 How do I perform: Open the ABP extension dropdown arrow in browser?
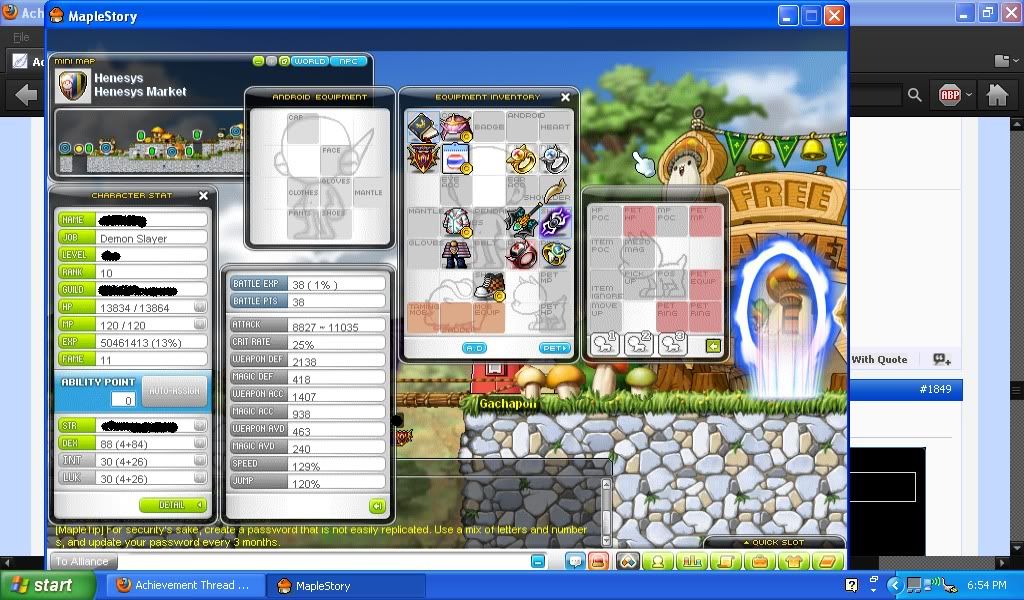tap(969, 95)
